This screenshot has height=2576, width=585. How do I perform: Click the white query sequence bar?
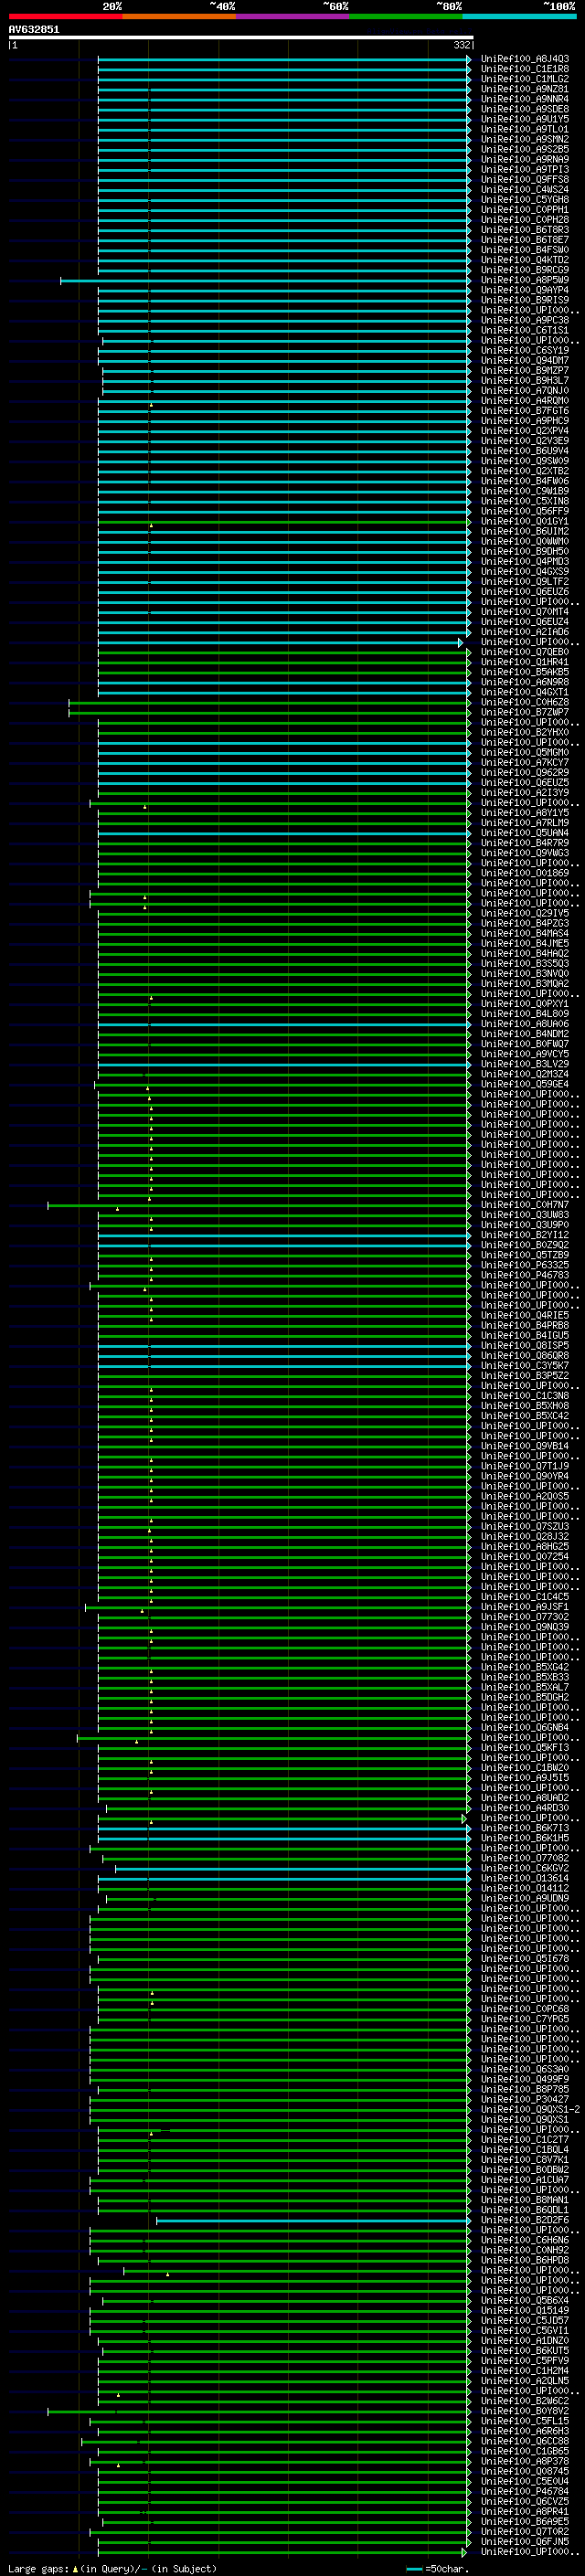pos(241,38)
